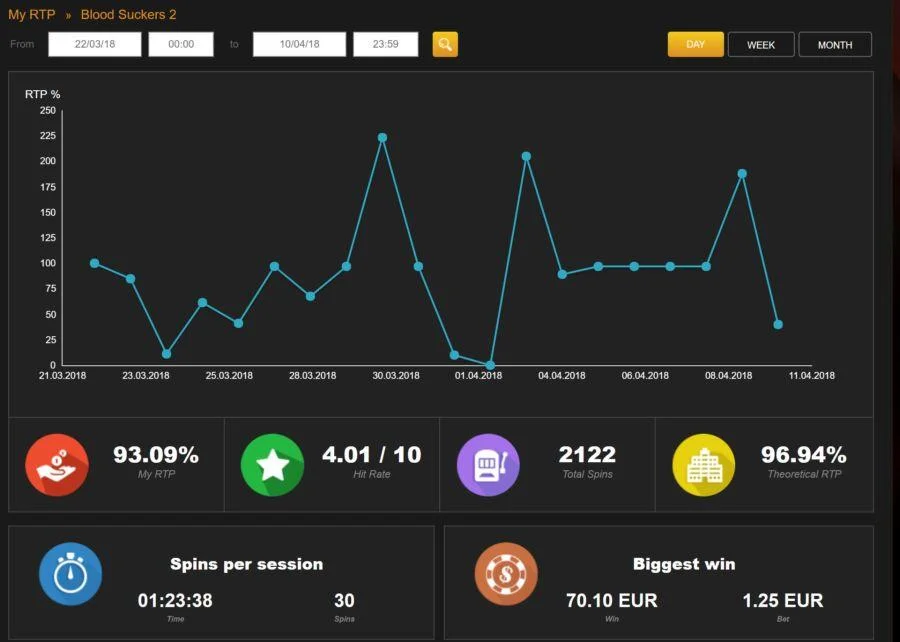This screenshot has width=900, height=642.
Task: Click the Blood Suckers 2 breadcrumb
Action: point(129,14)
